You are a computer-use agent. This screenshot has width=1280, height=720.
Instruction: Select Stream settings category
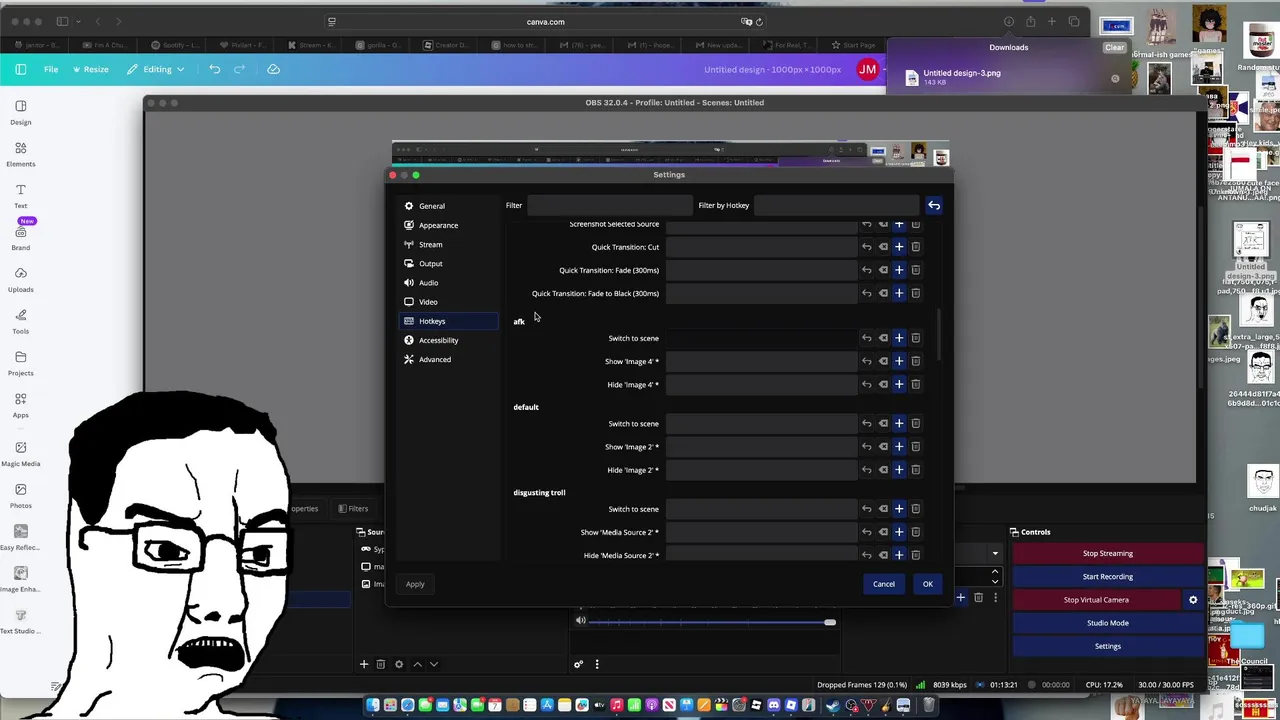448,244
